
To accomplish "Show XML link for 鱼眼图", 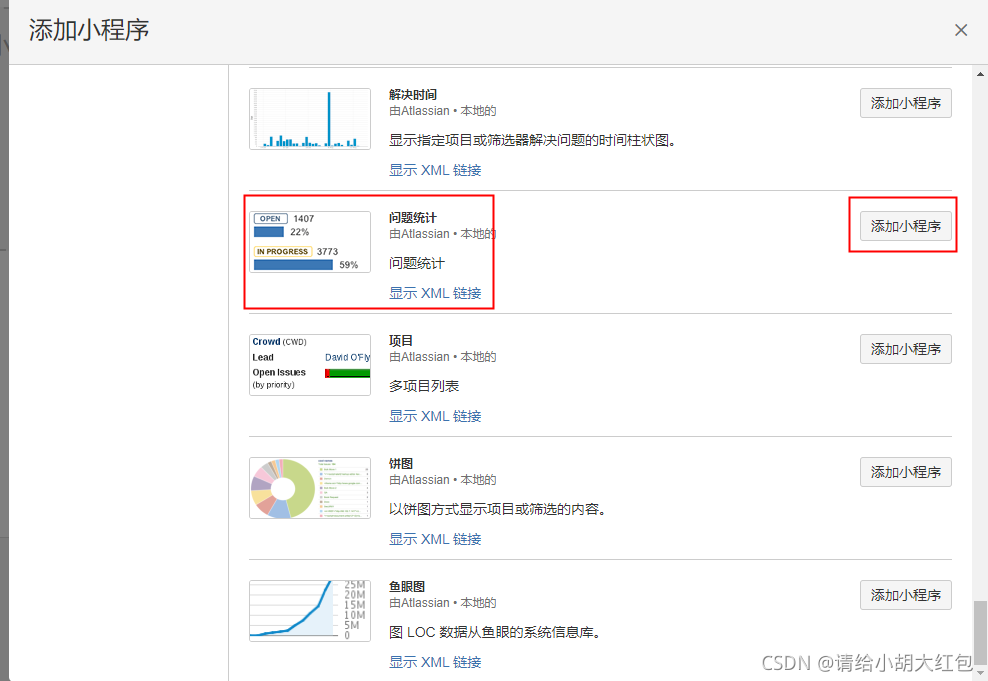I will pyautogui.click(x=435, y=662).
